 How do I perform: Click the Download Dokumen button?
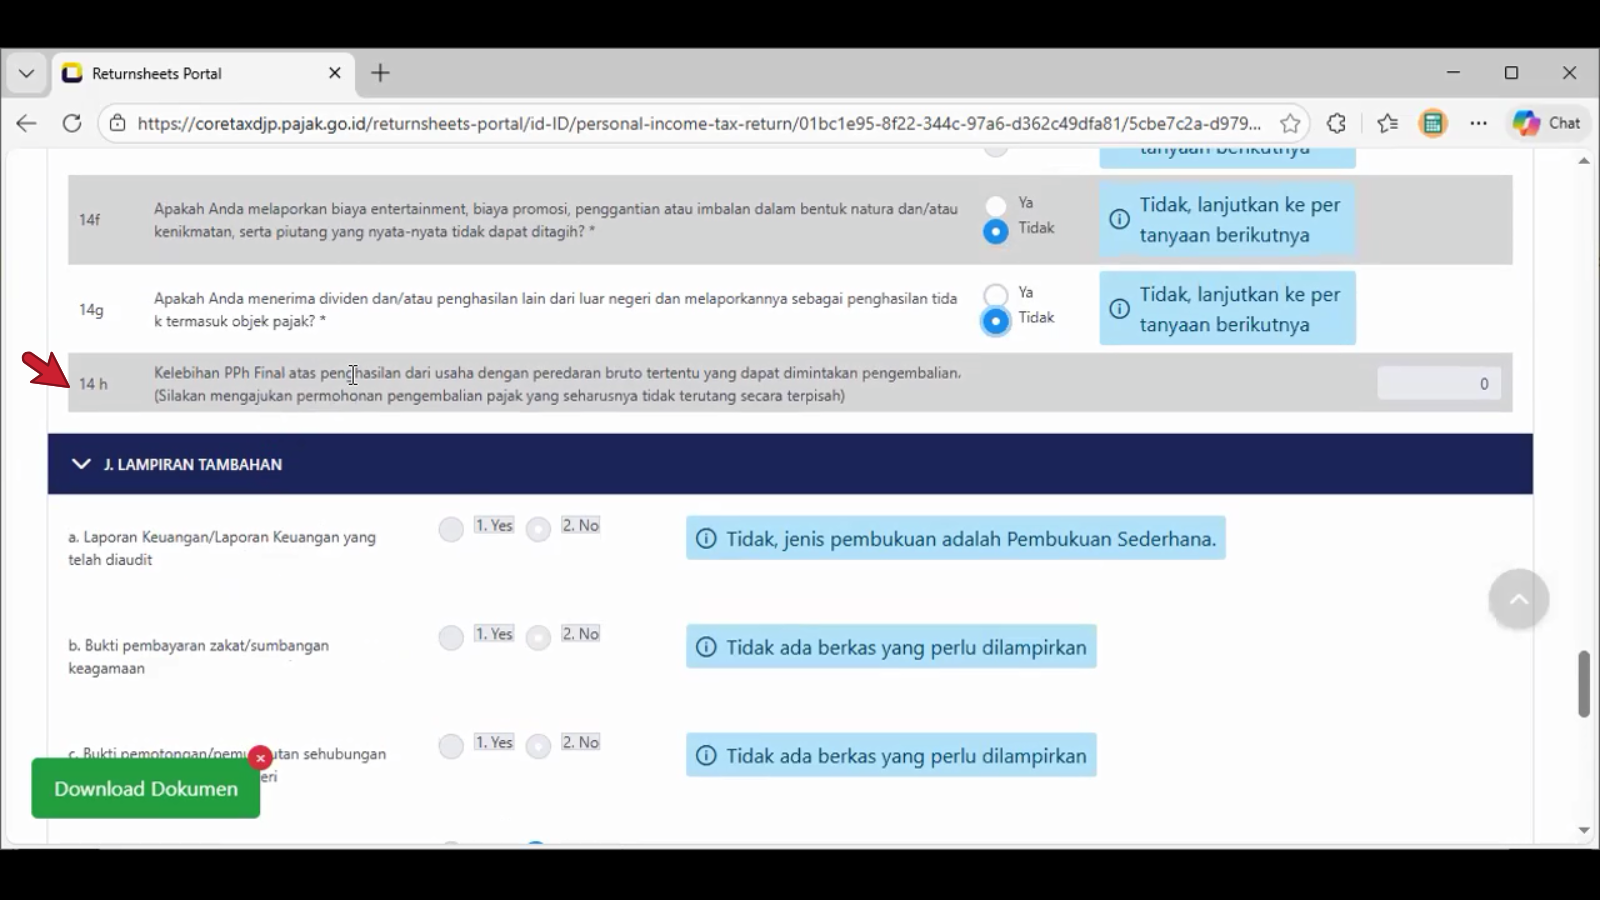146,789
